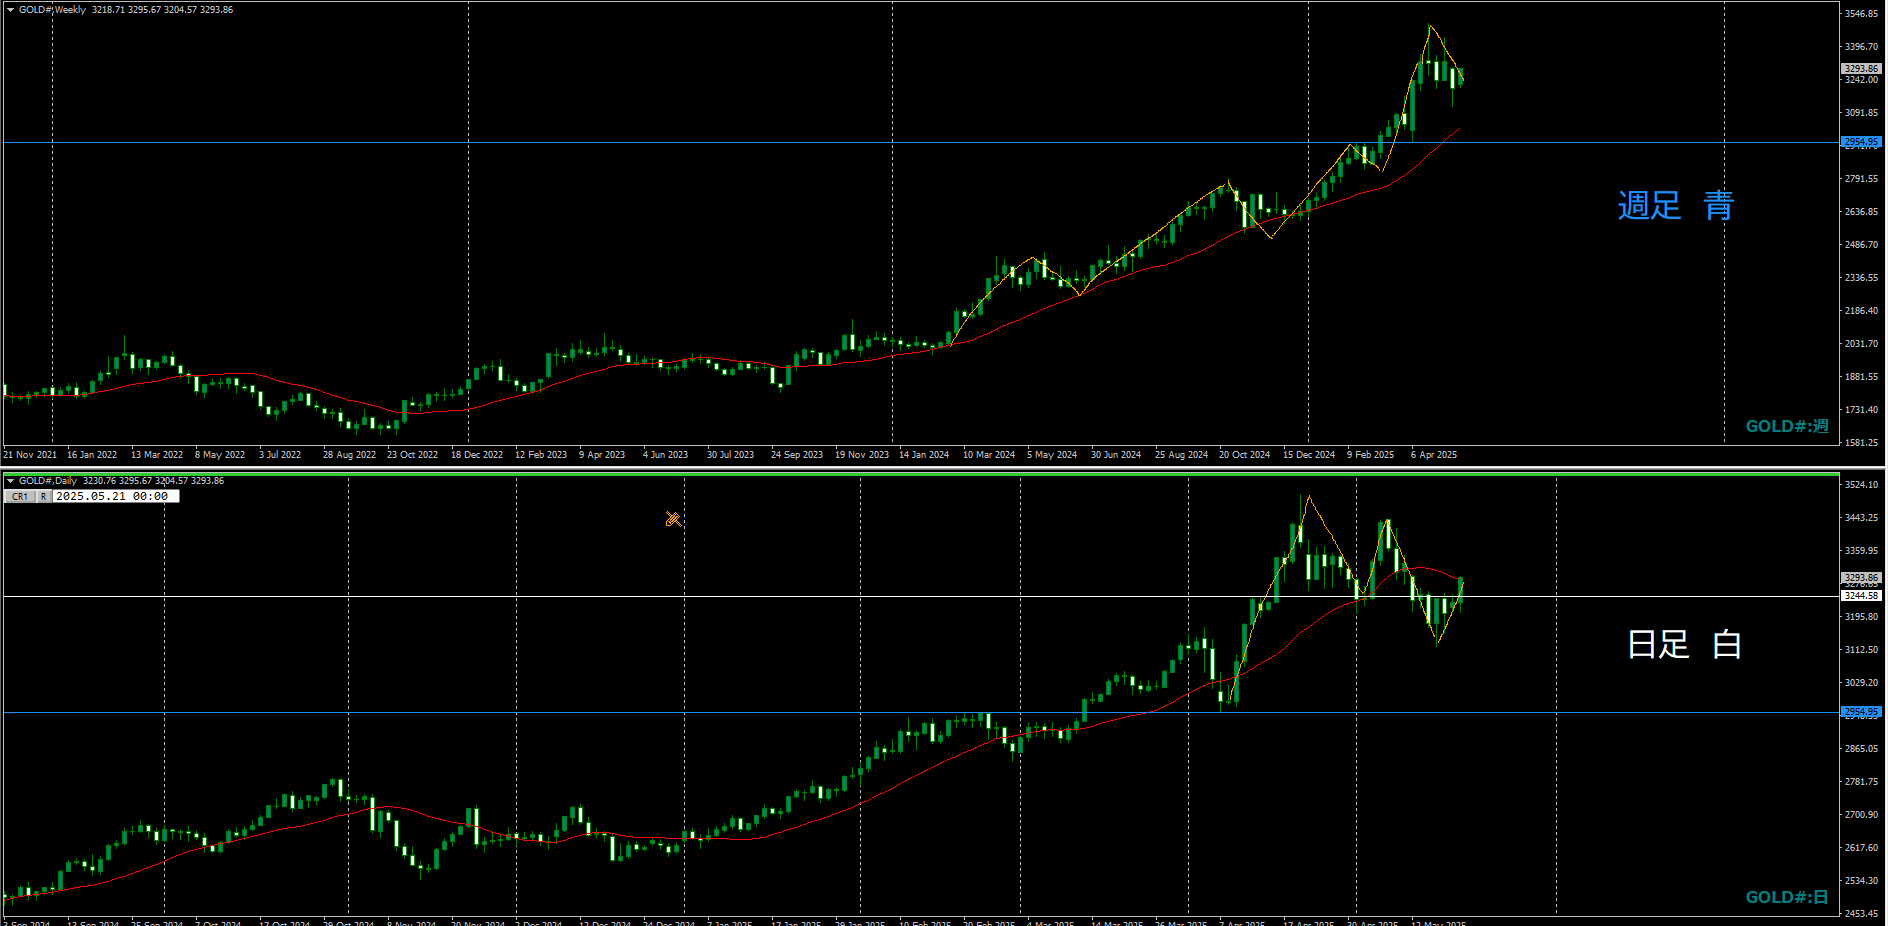Image resolution: width=1888 pixels, height=926 pixels.
Task: Click the 19 Nov 2023 date on Weekly axis
Action: (x=862, y=455)
